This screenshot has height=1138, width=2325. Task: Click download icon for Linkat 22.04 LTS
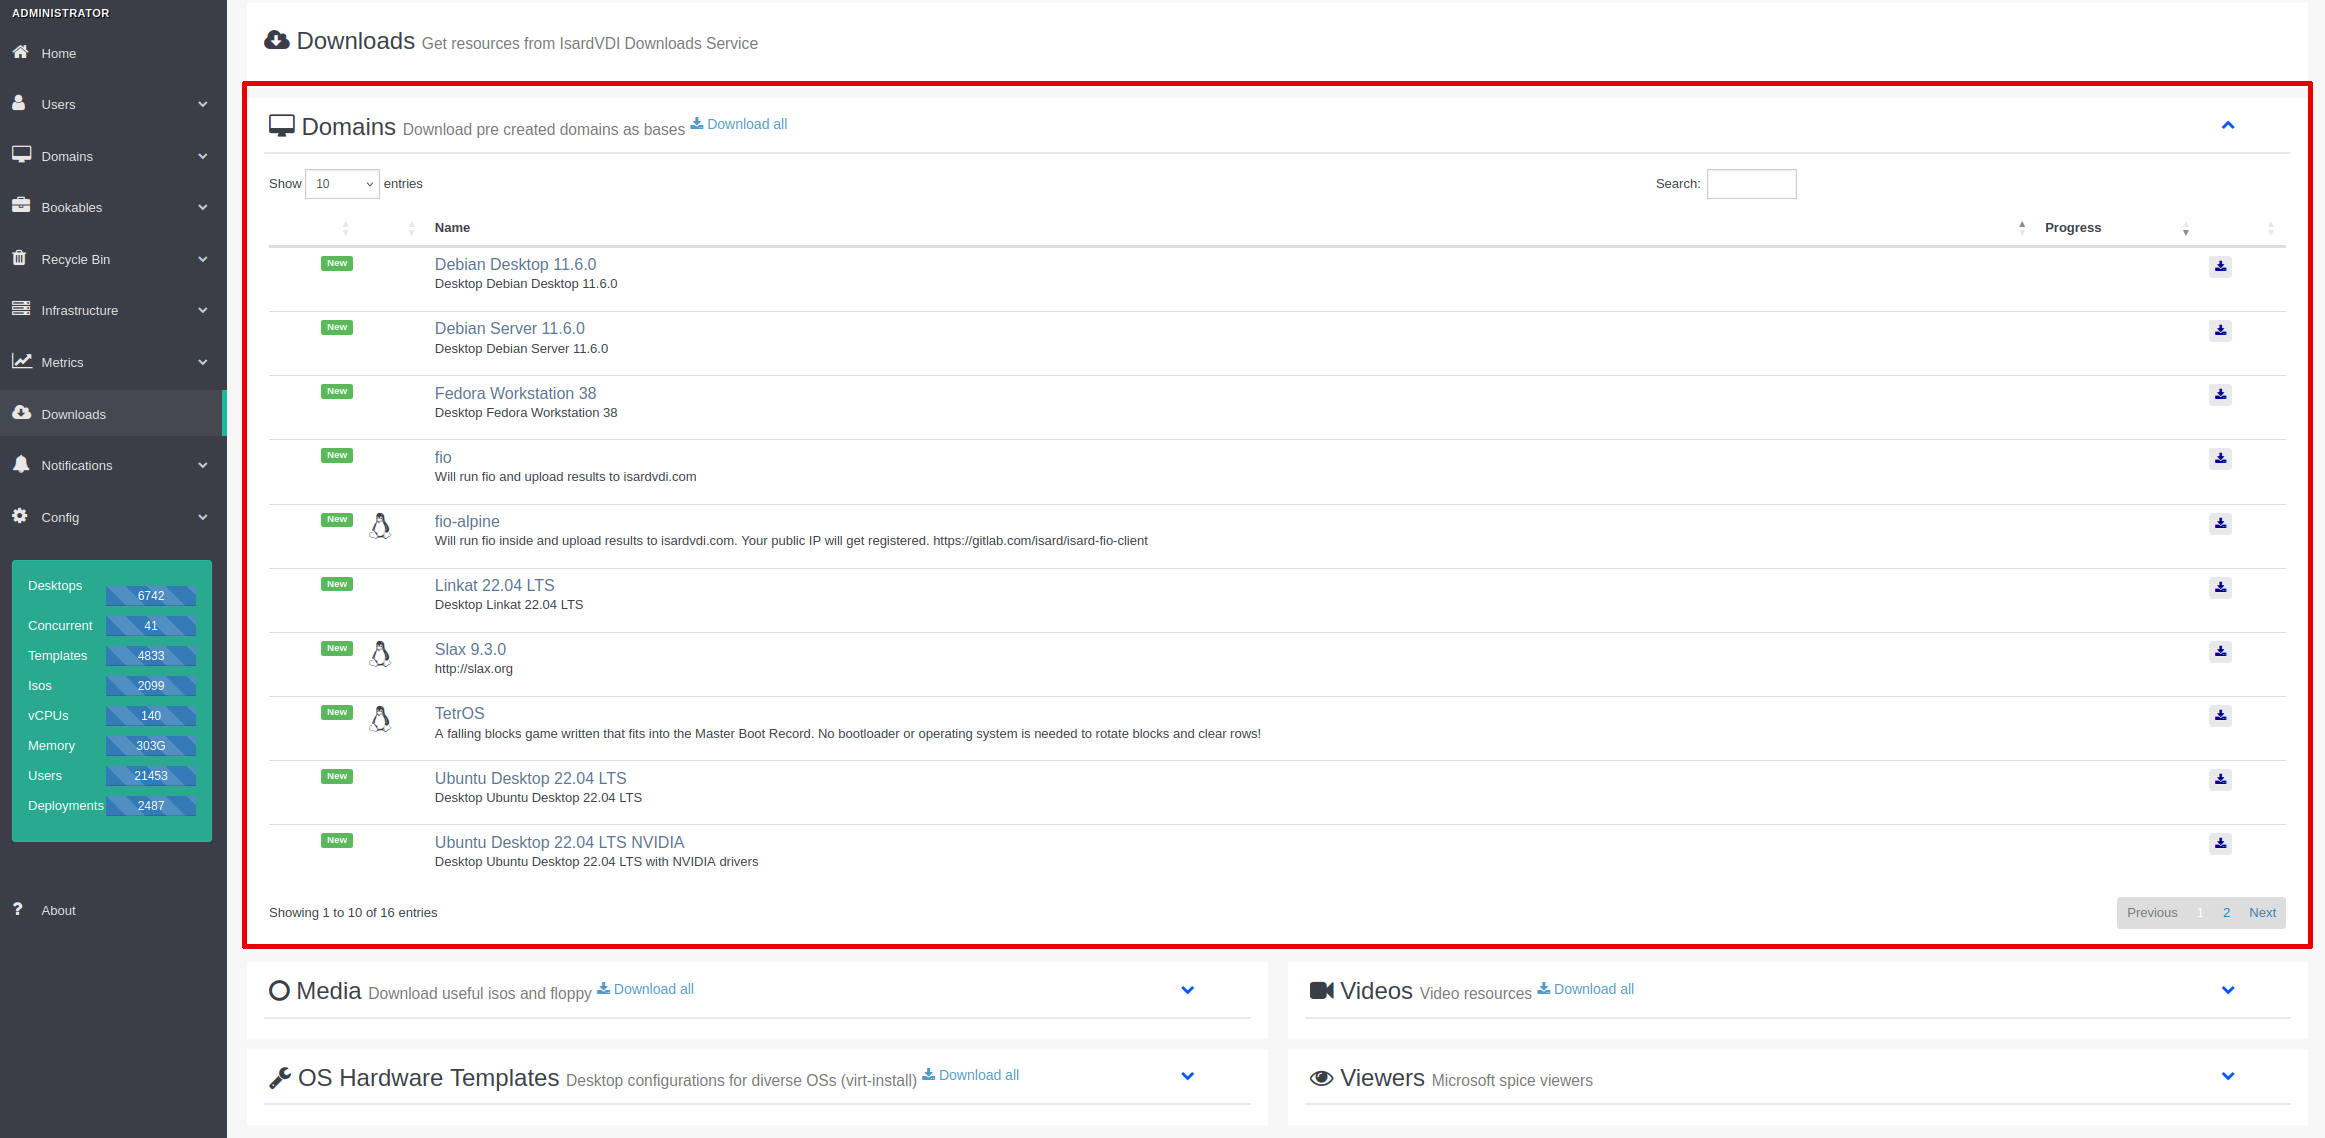2220,587
